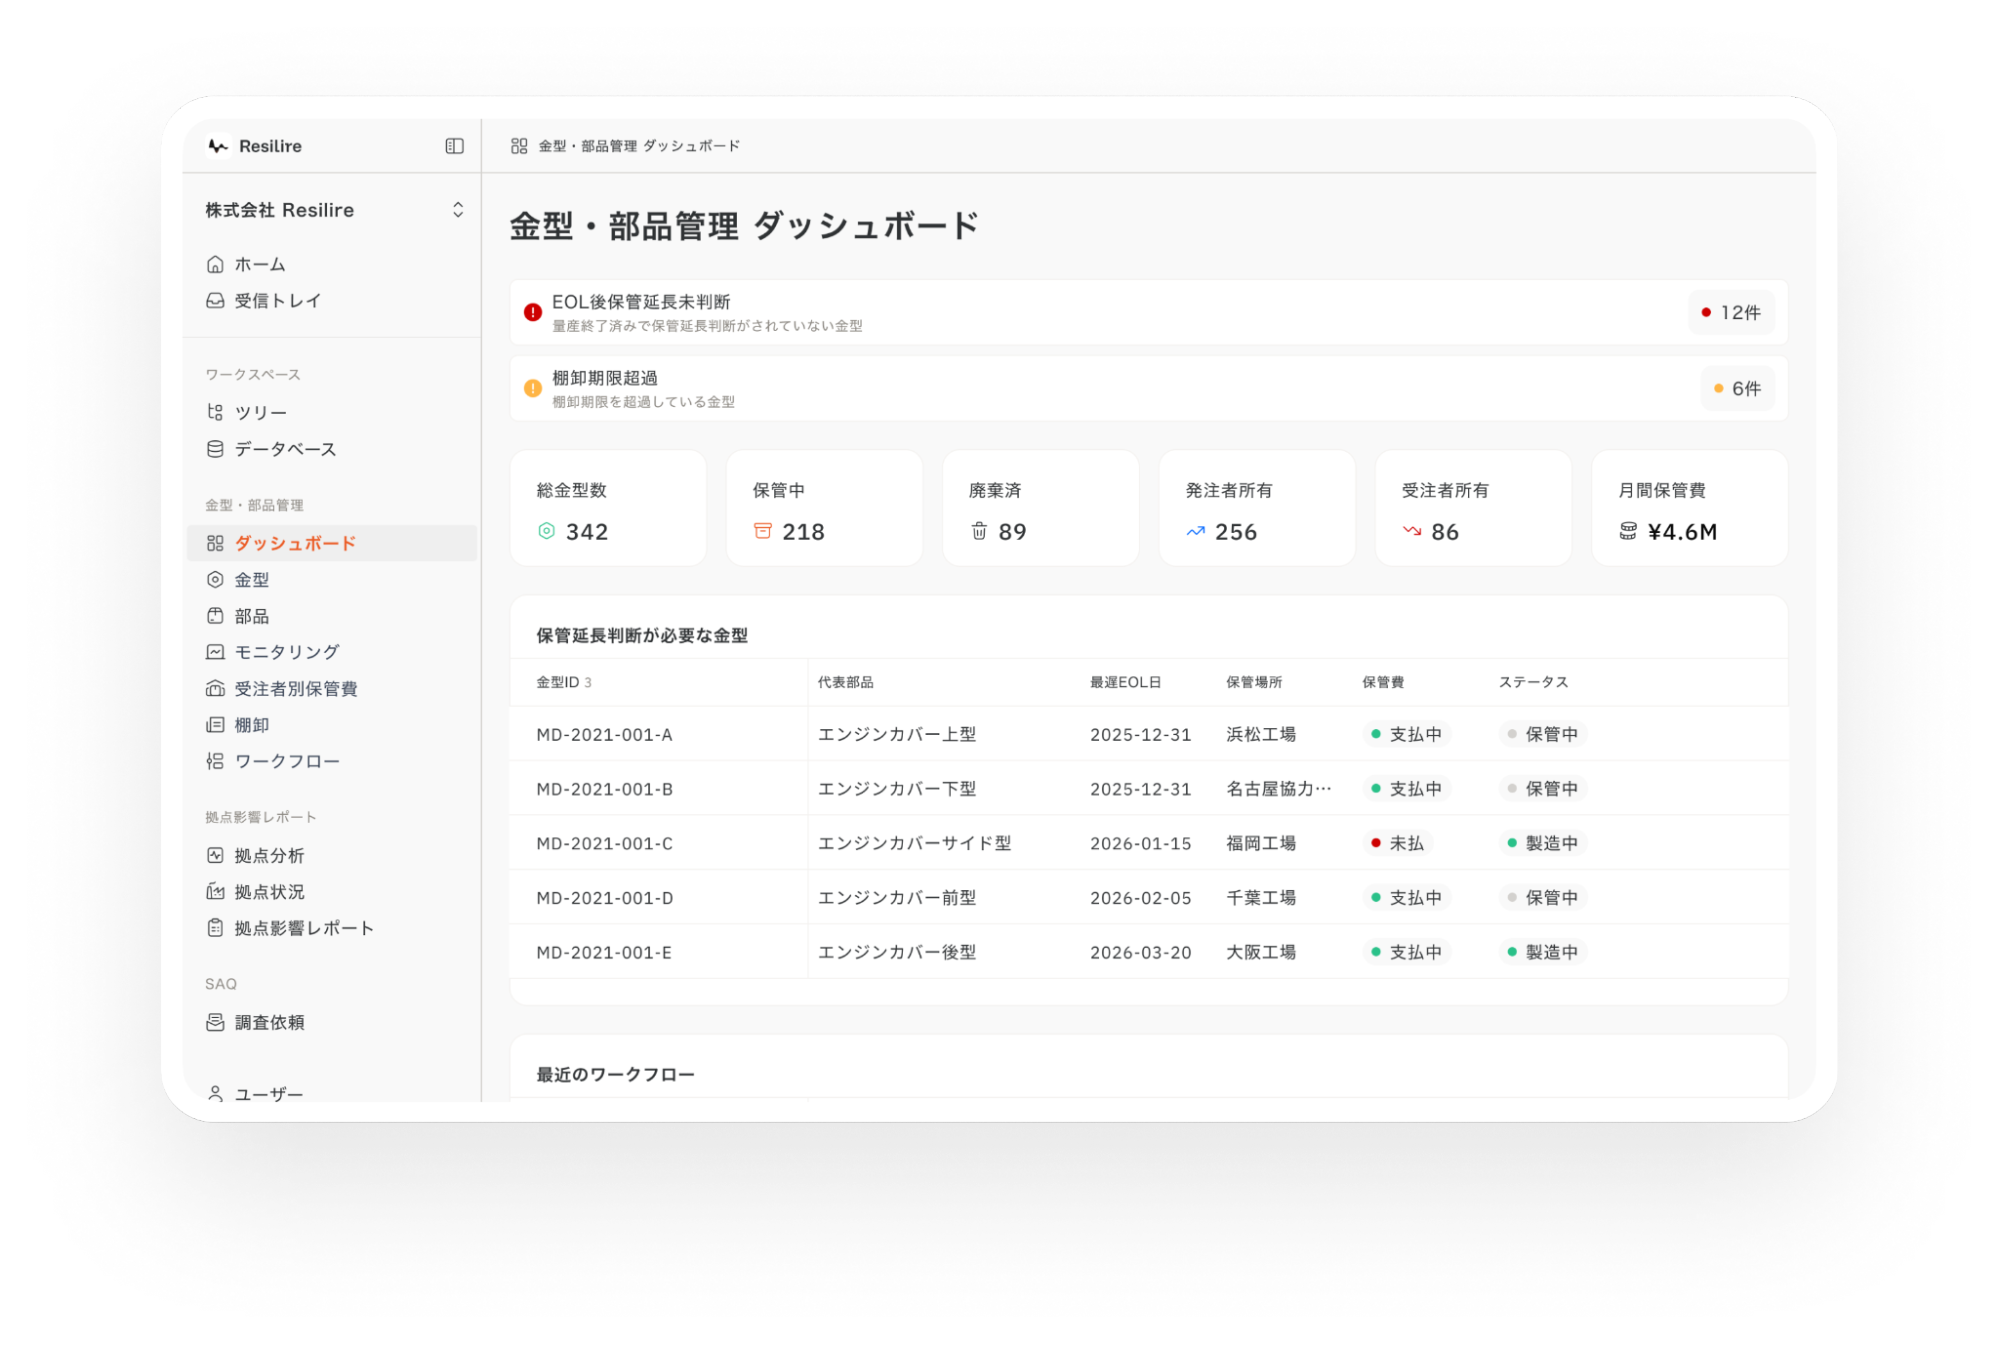This screenshot has width=1999, height=1348.
Task: Open the MD-2021-001-A table row
Action: pyautogui.click(x=604, y=735)
